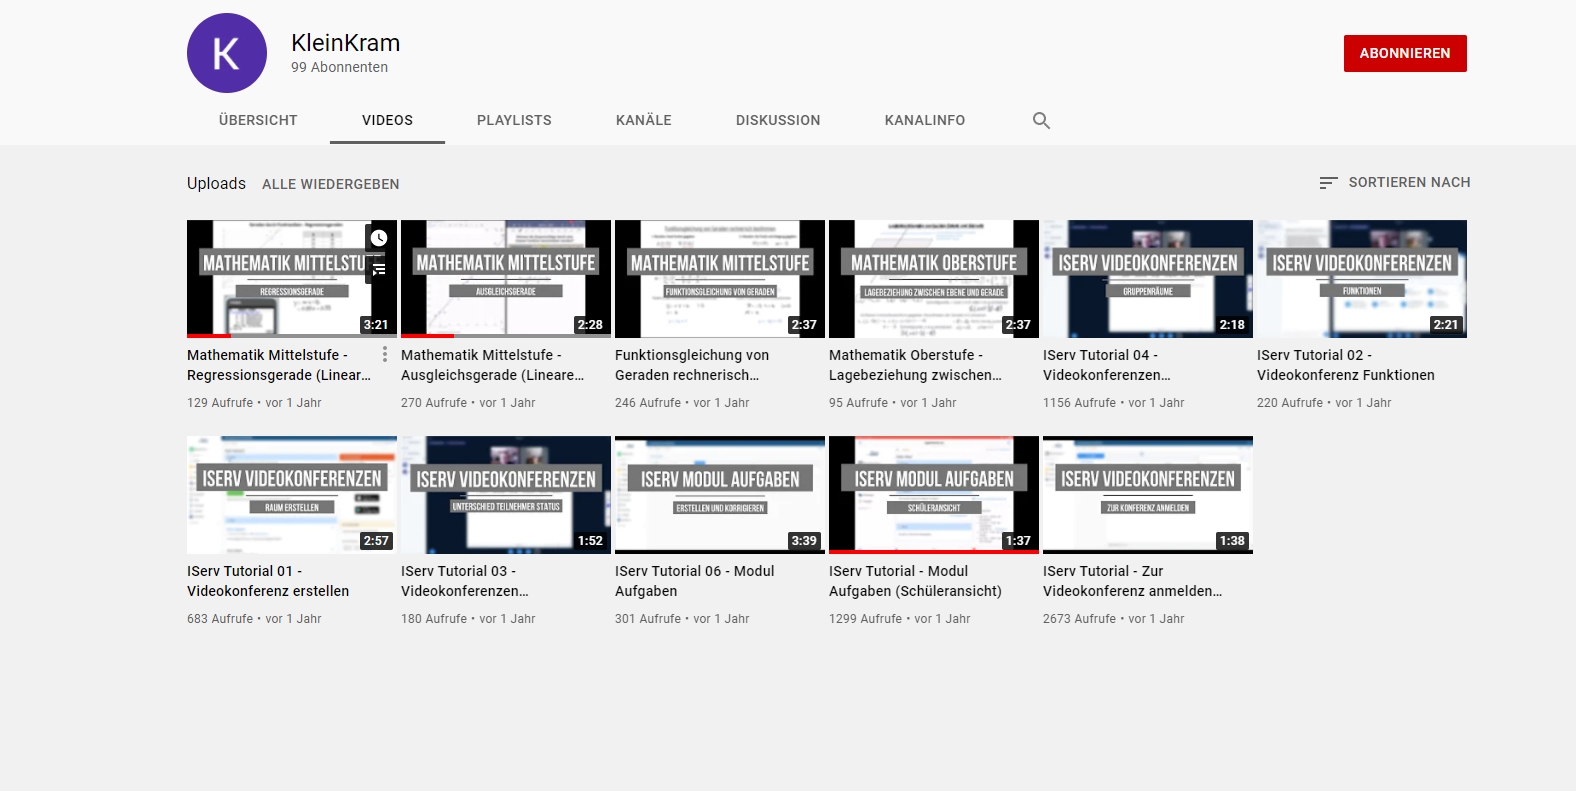Open title 'IServ Tutorial - Zur Videokonferenz anmelden'
Image resolution: width=1576 pixels, height=791 pixels.
[1133, 581]
